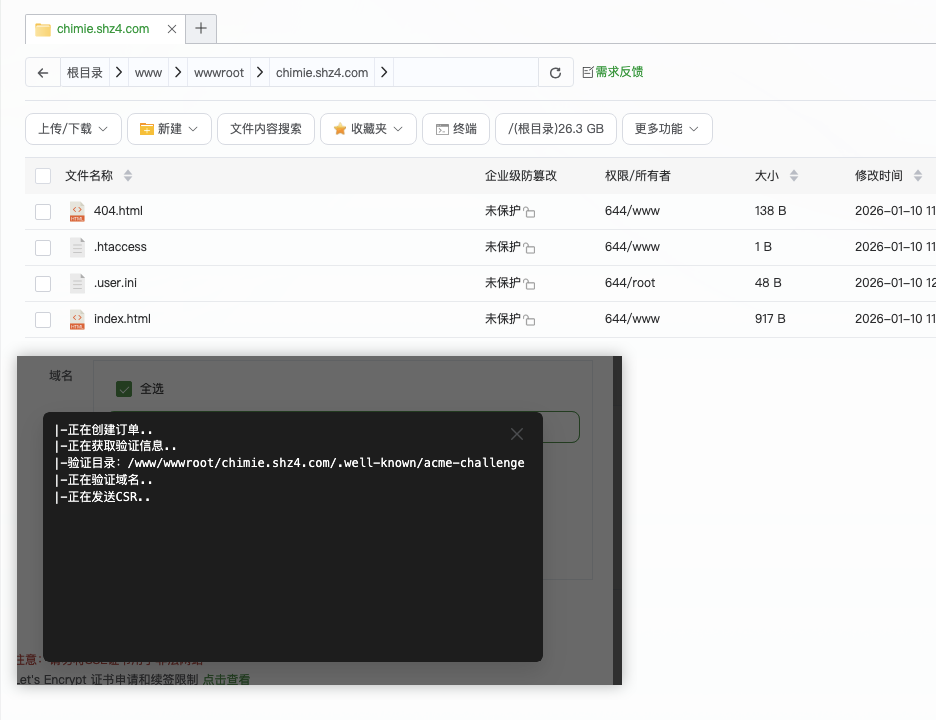
Task: Expand the 更多功能 dropdown
Action: (667, 129)
